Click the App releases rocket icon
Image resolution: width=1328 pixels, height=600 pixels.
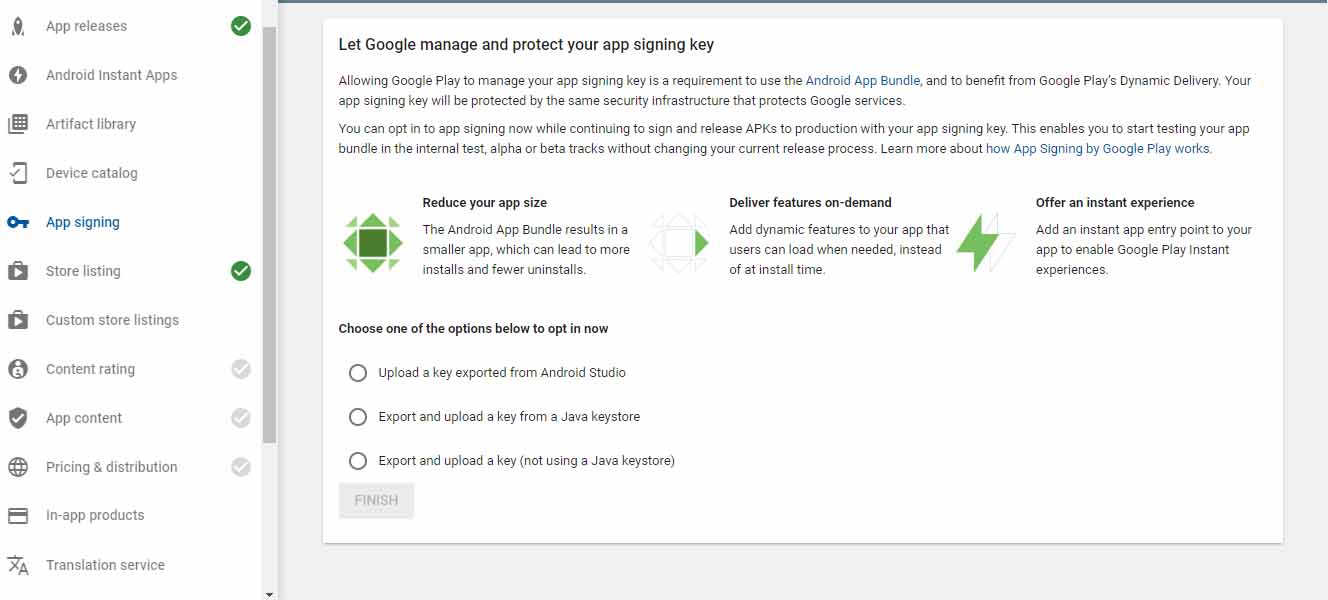18,26
